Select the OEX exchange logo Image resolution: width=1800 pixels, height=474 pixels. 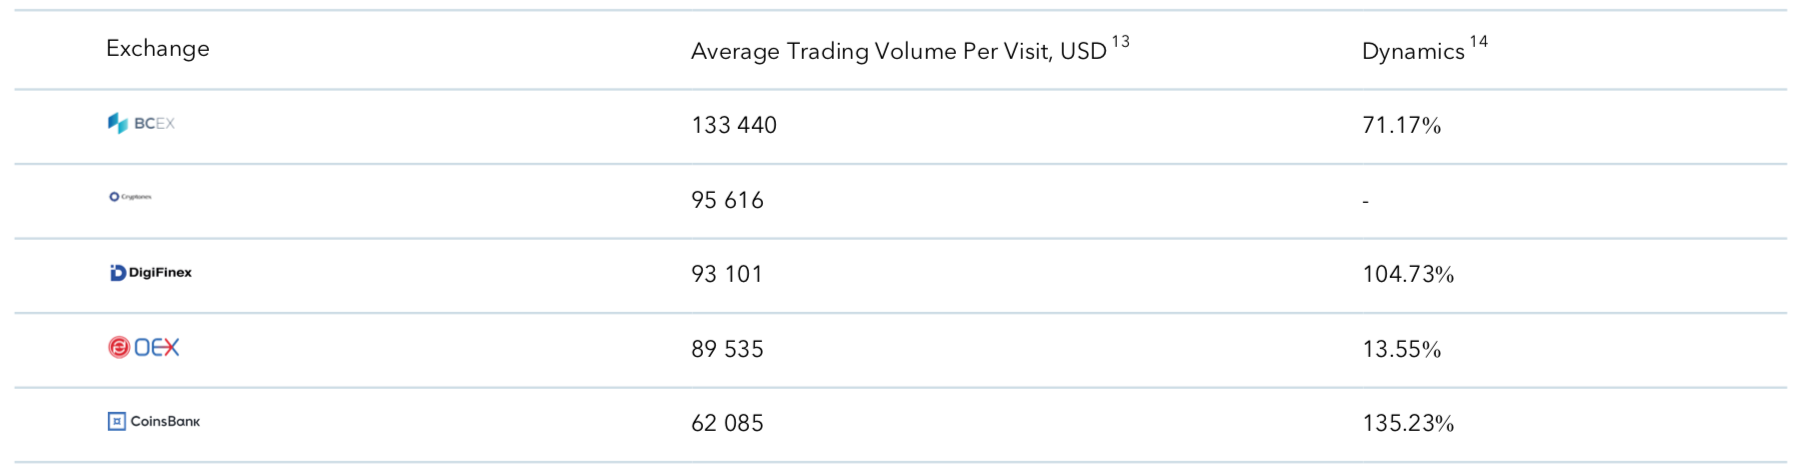point(143,347)
